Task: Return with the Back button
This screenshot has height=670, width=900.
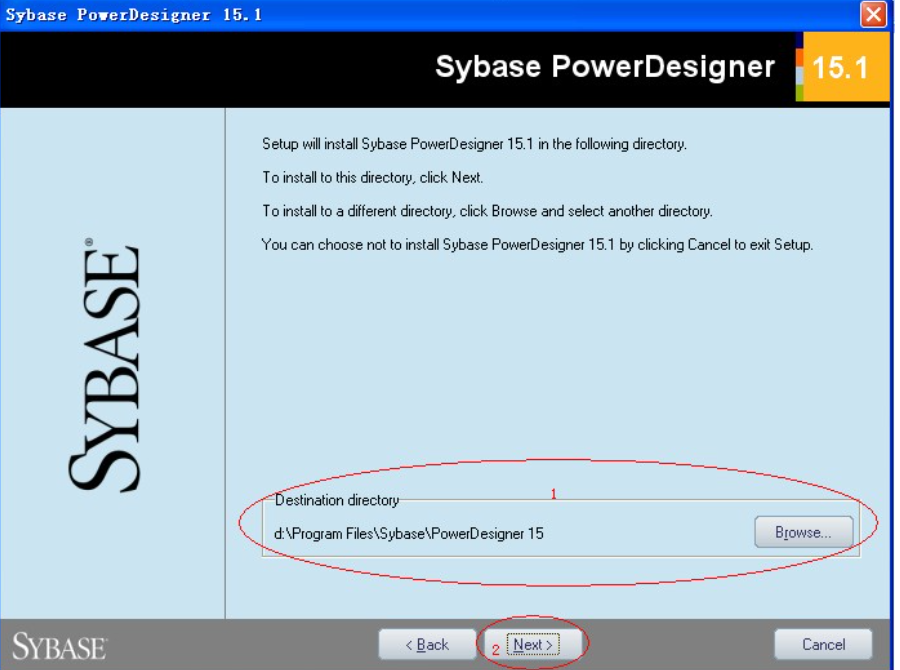Action: [427, 644]
